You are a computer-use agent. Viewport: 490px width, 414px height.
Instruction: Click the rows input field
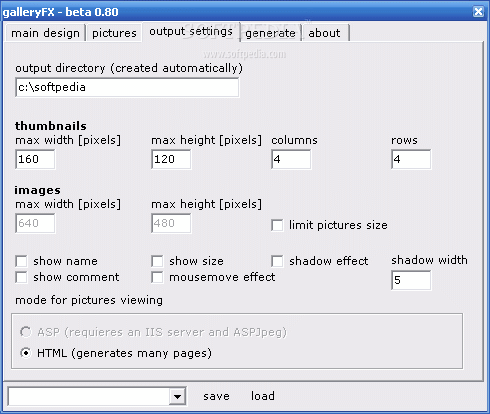[411, 159]
